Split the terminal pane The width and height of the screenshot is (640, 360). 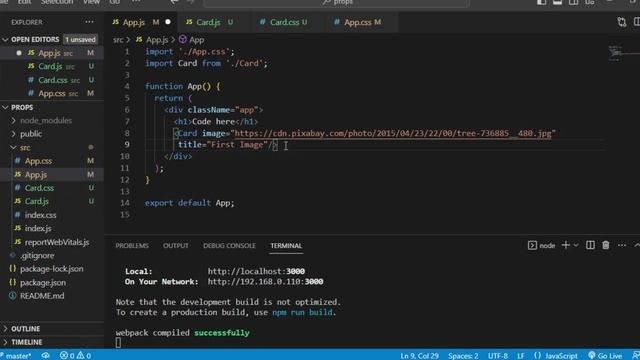pyautogui.click(x=590, y=245)
